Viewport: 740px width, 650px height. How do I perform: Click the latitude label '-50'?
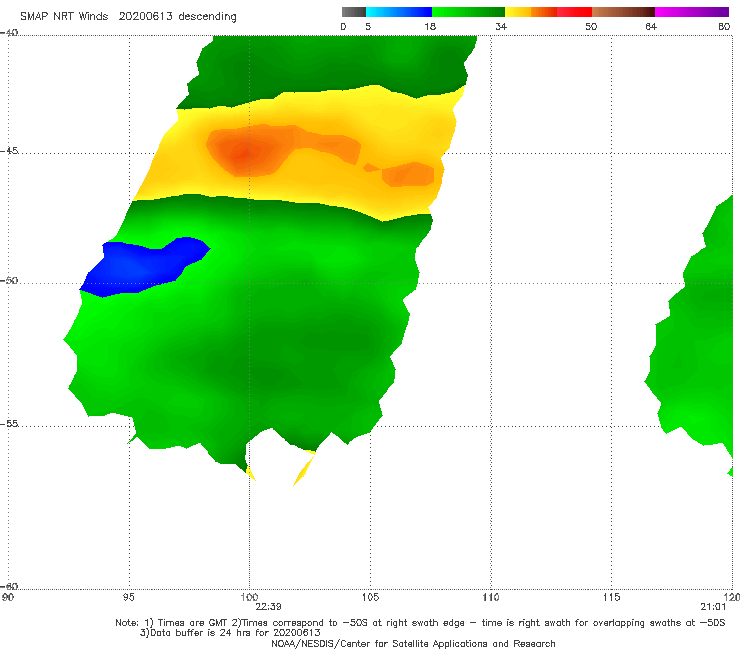point(9,280)
